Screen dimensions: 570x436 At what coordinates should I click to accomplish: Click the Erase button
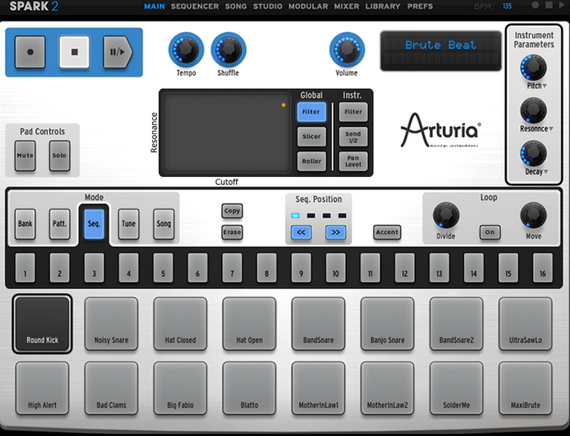click(x=232, y=232)
